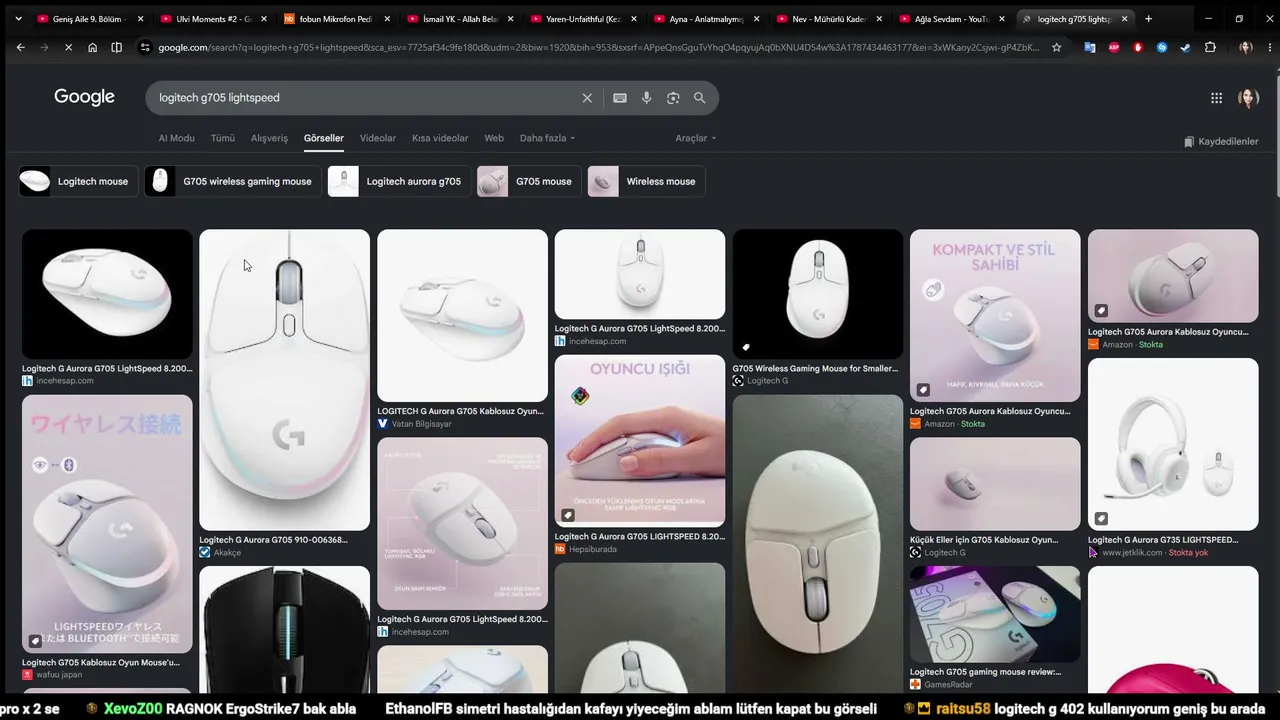Close the Geniş Aile 9. Bölüm tab
Viewport: 1280px width, 720px height.
140,18
